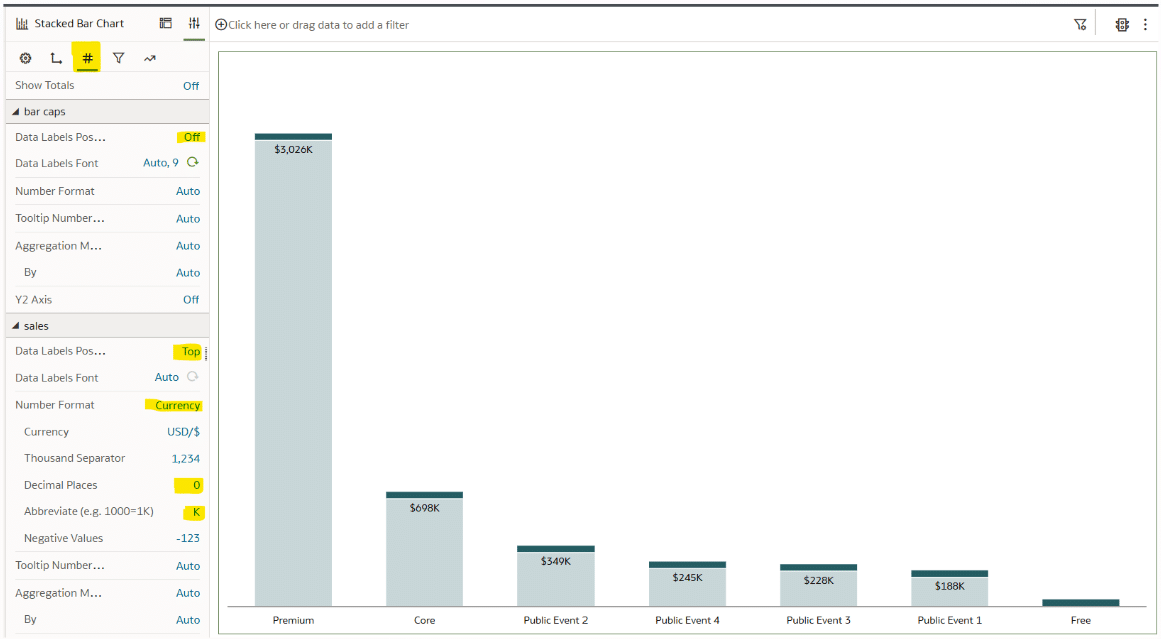
Task: Collapse the sales section
Action: click(17, 325)
